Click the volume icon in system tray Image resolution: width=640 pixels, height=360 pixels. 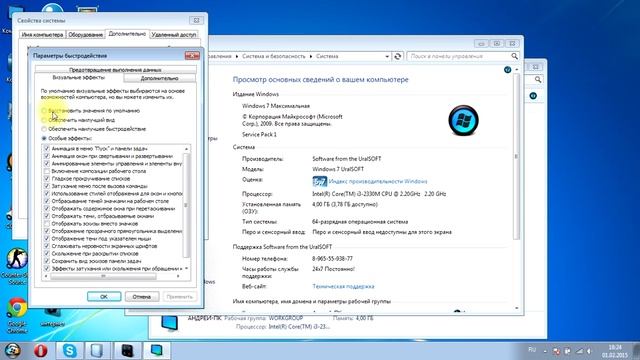(589, 351)
